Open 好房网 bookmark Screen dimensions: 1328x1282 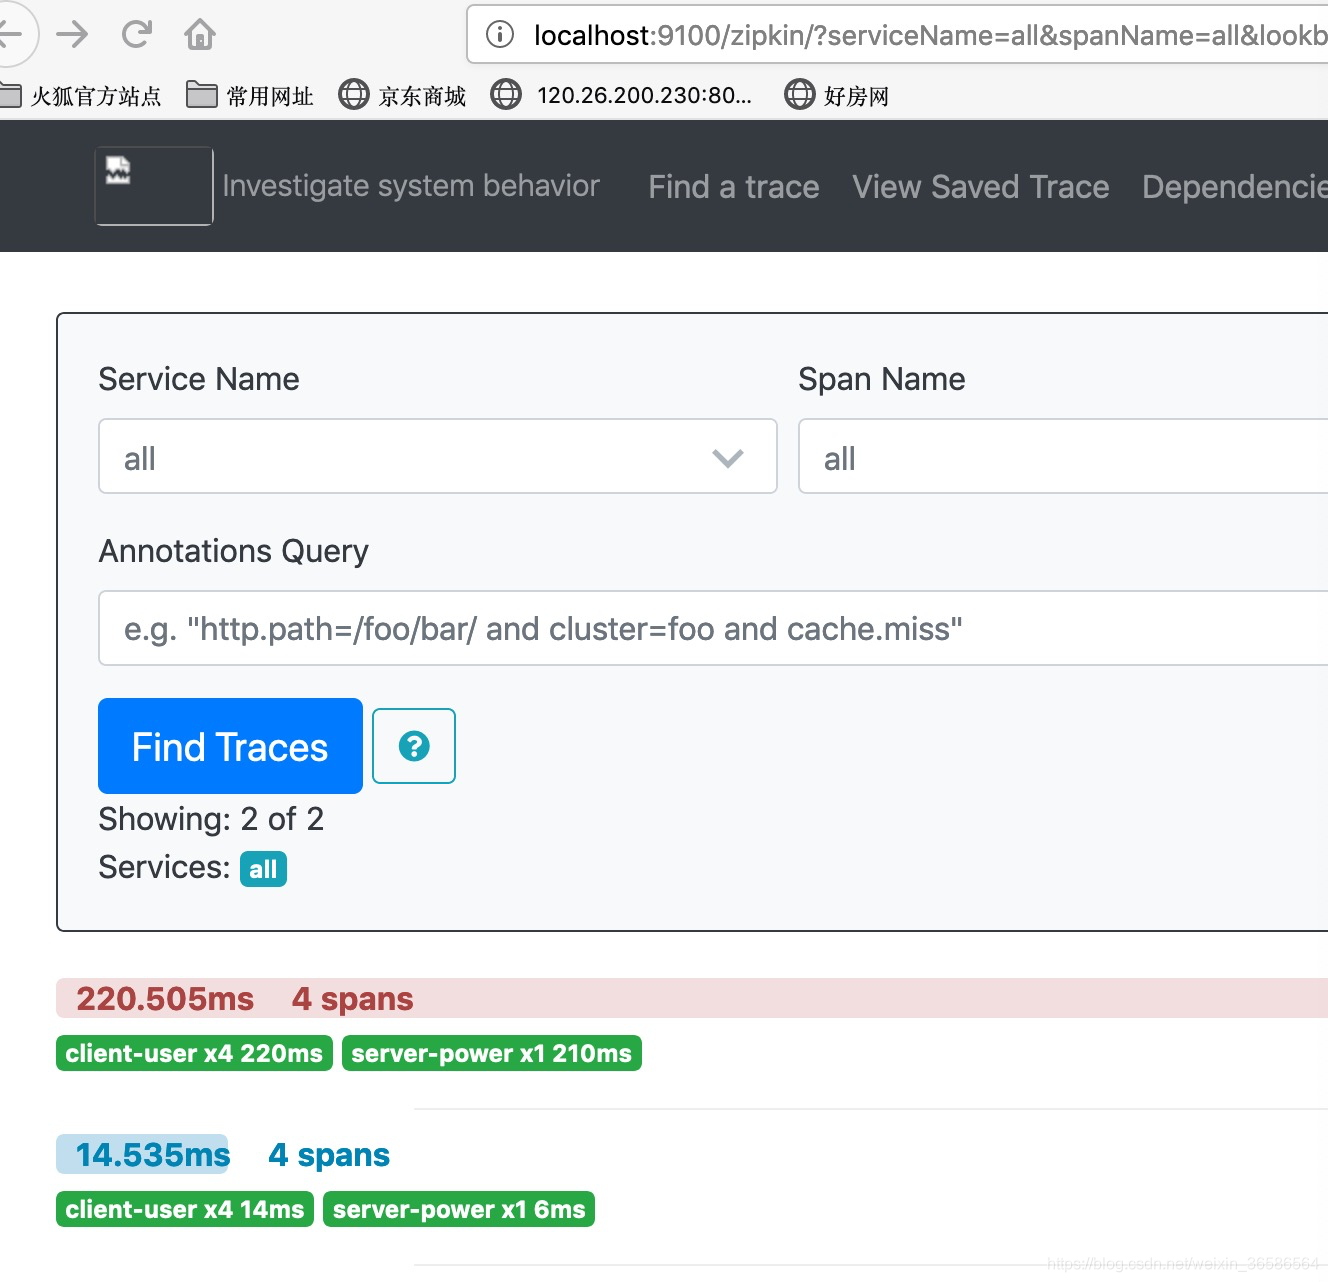point(837,96)
